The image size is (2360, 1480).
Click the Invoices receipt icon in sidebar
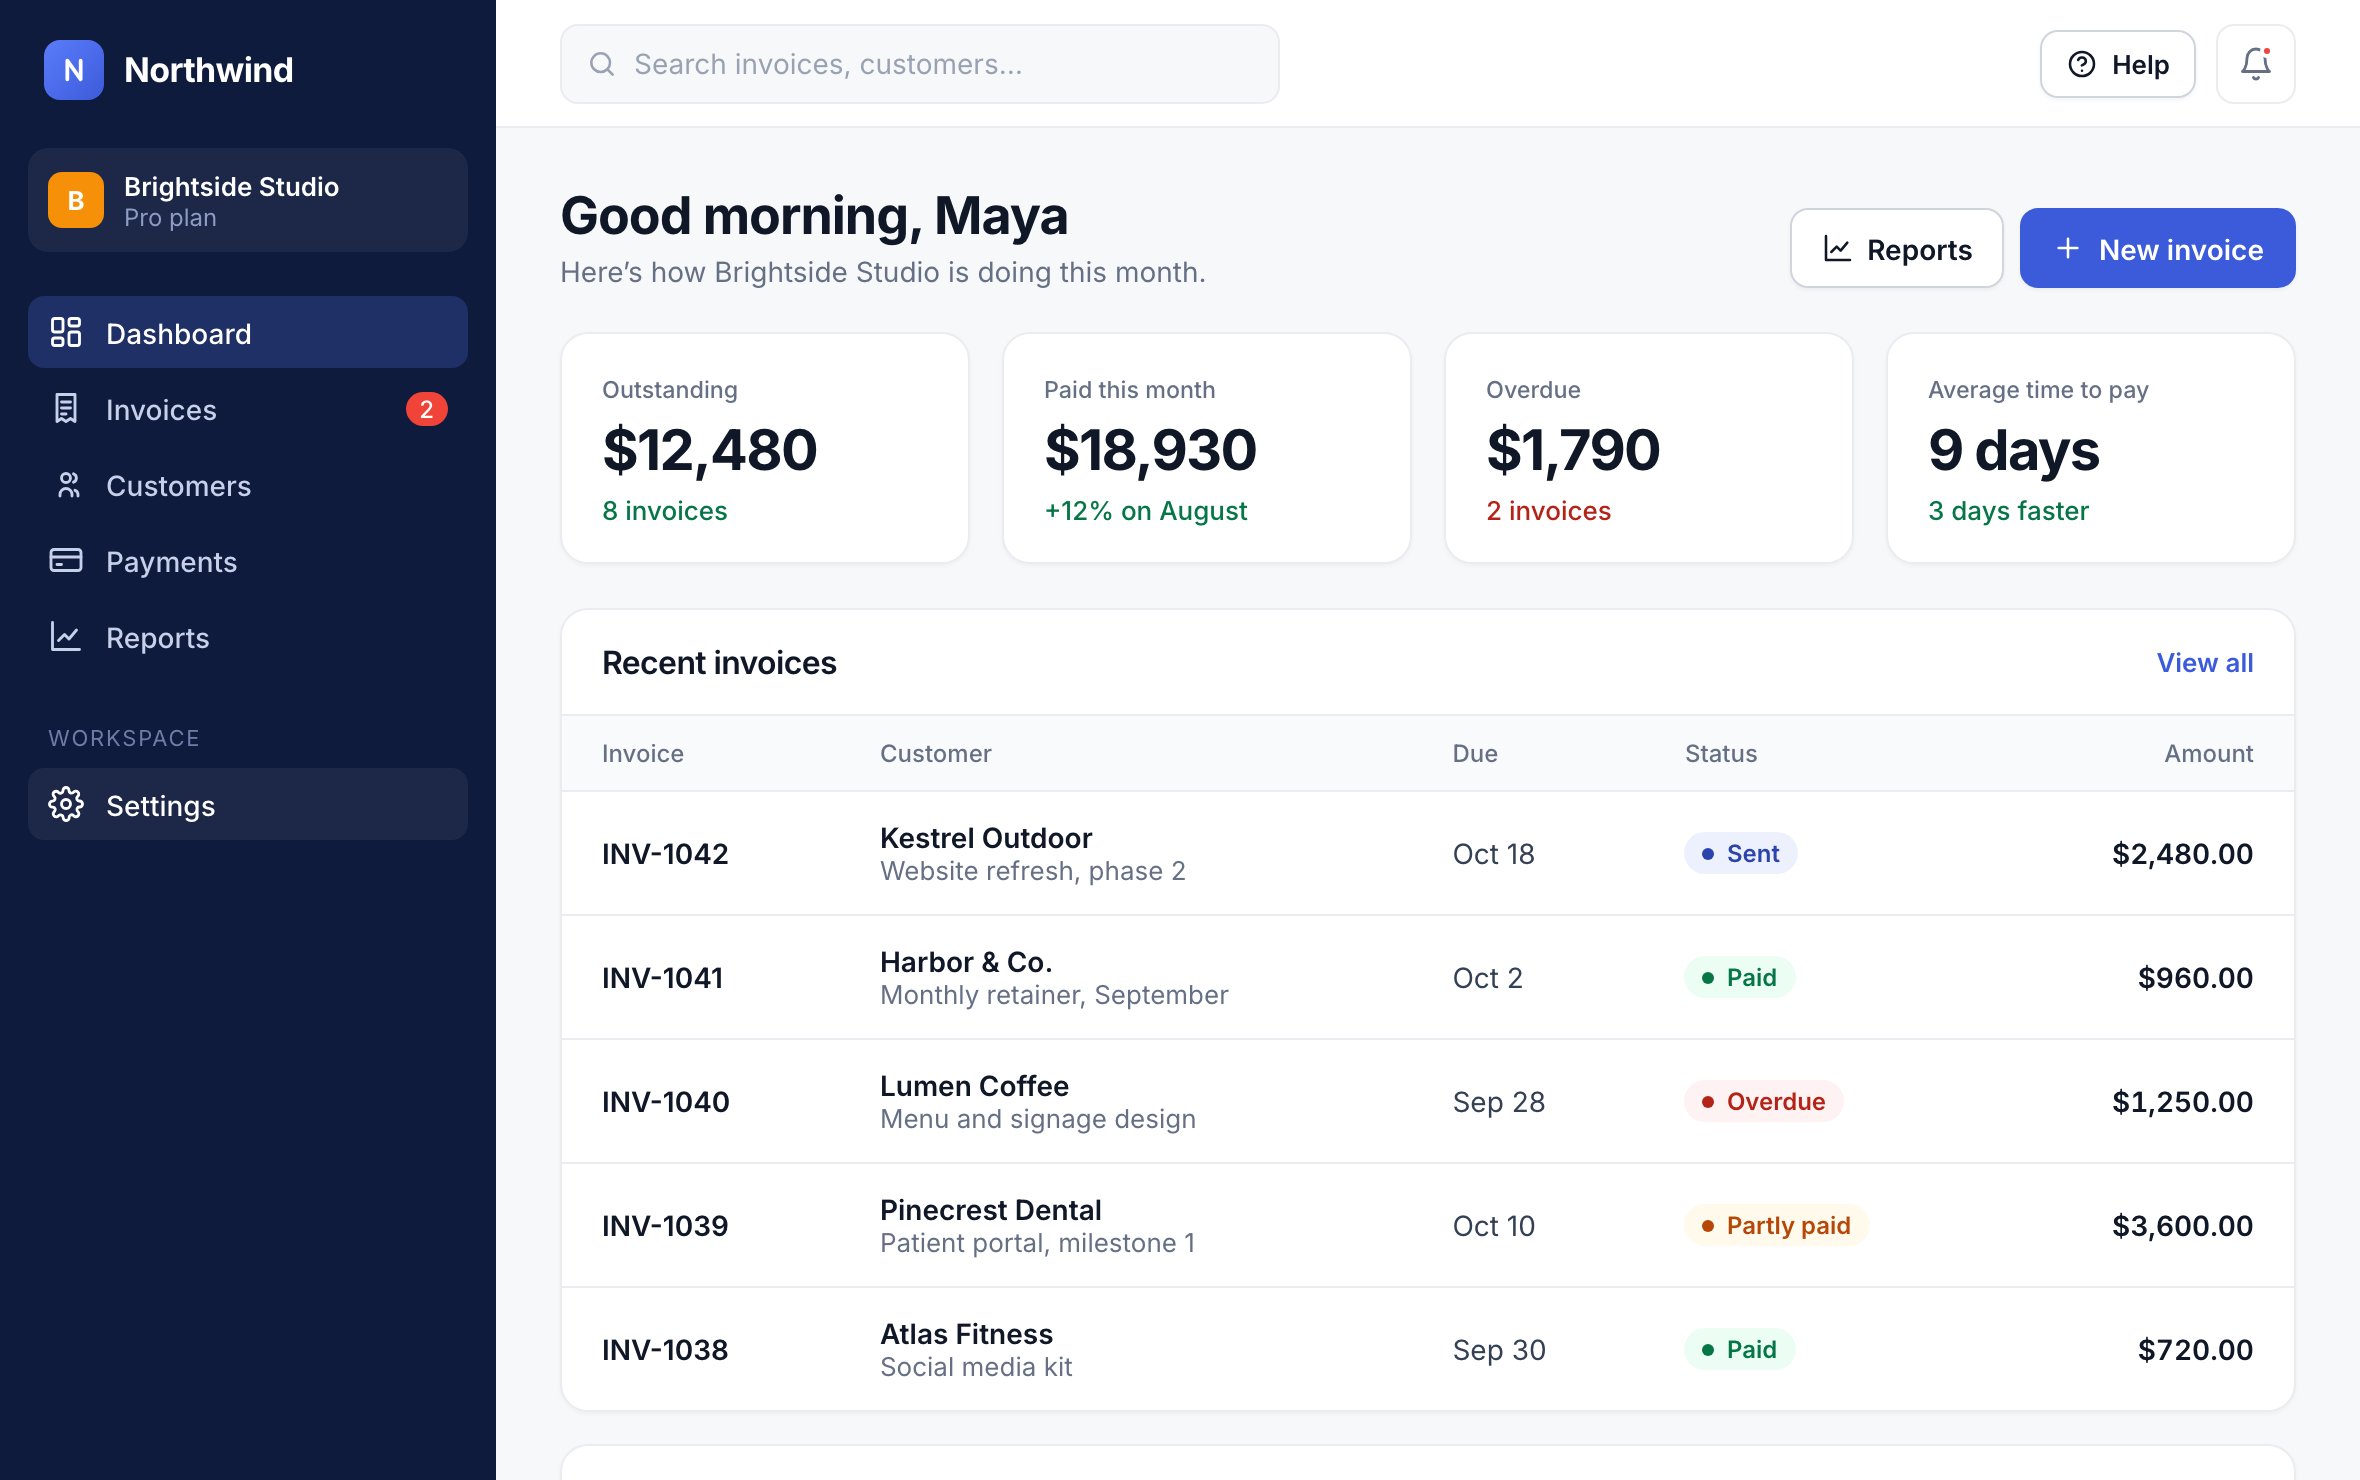(x=66, y=409)
